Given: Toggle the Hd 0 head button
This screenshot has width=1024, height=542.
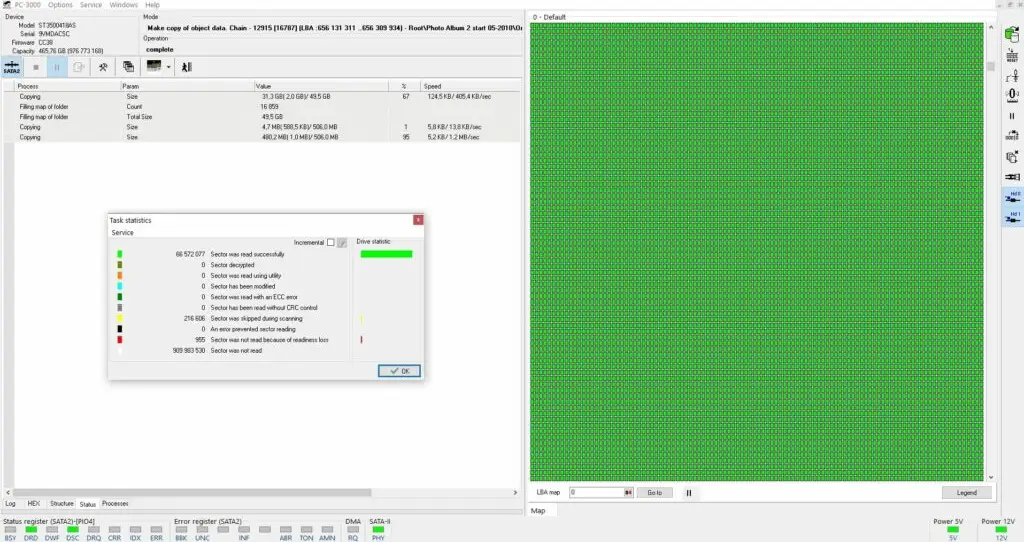Looking at the screenshot, I should coord(1012,197).
